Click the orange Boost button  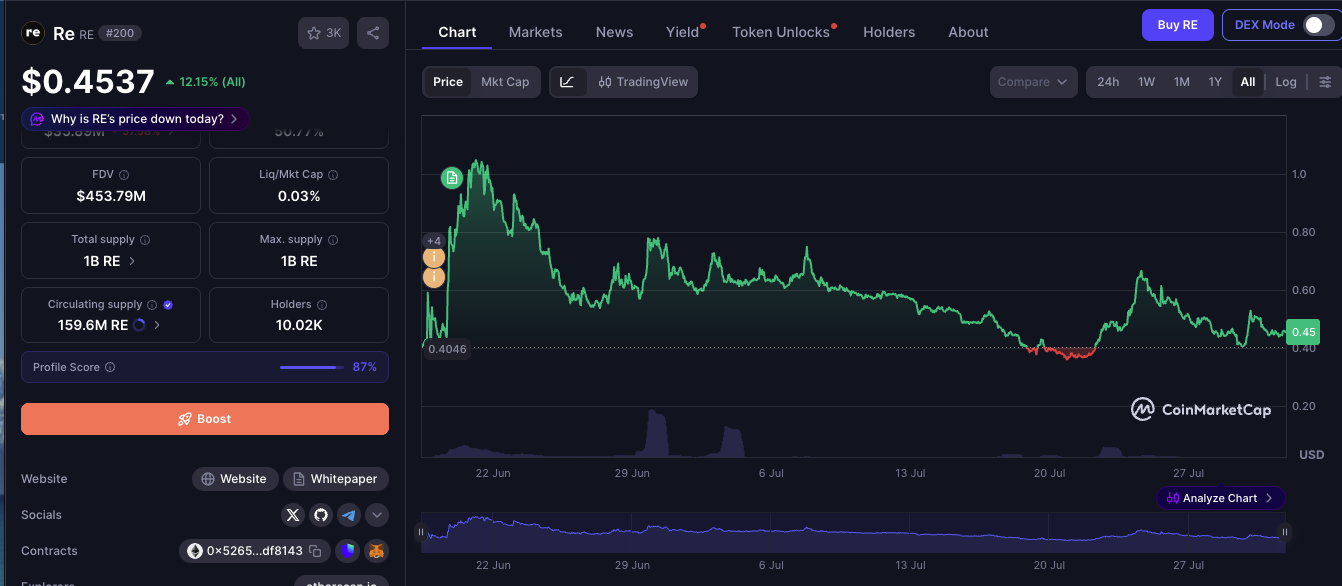tap(205, 419)
